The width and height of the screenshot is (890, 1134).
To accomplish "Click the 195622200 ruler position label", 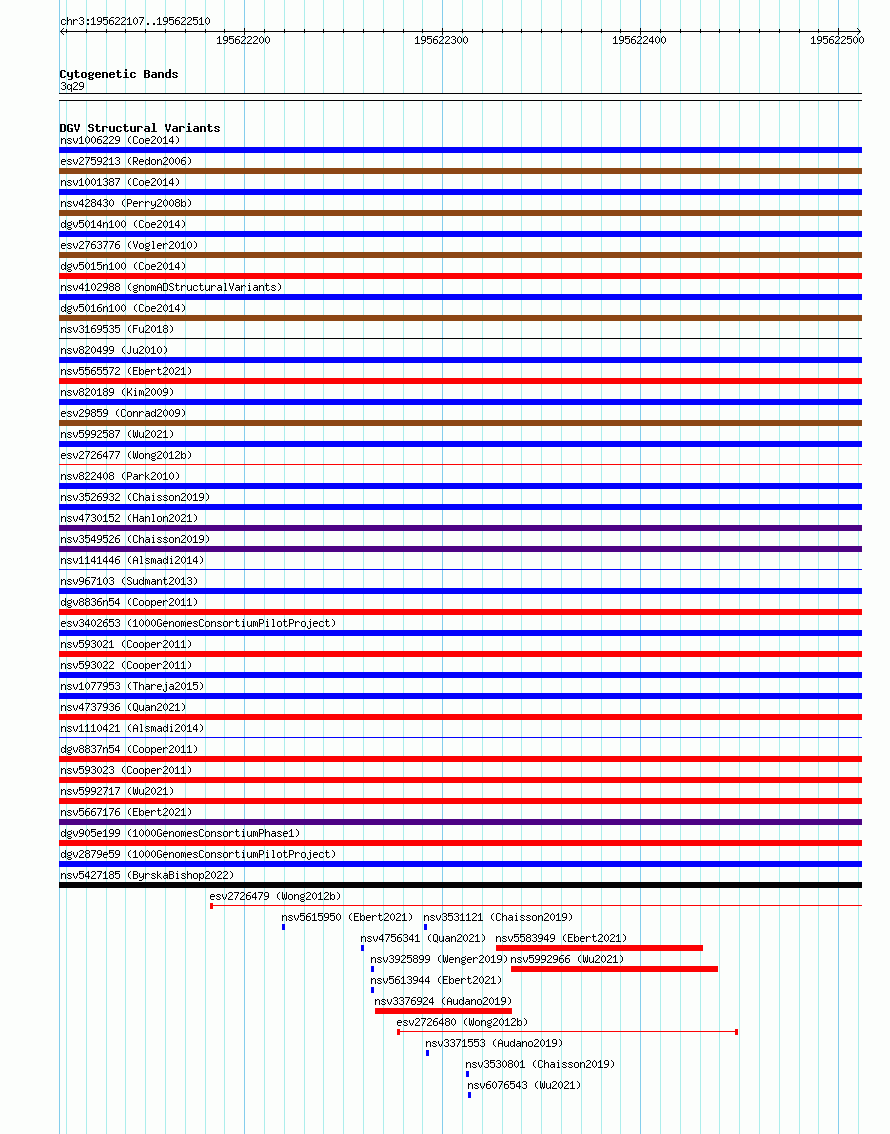I will [243, 40].
